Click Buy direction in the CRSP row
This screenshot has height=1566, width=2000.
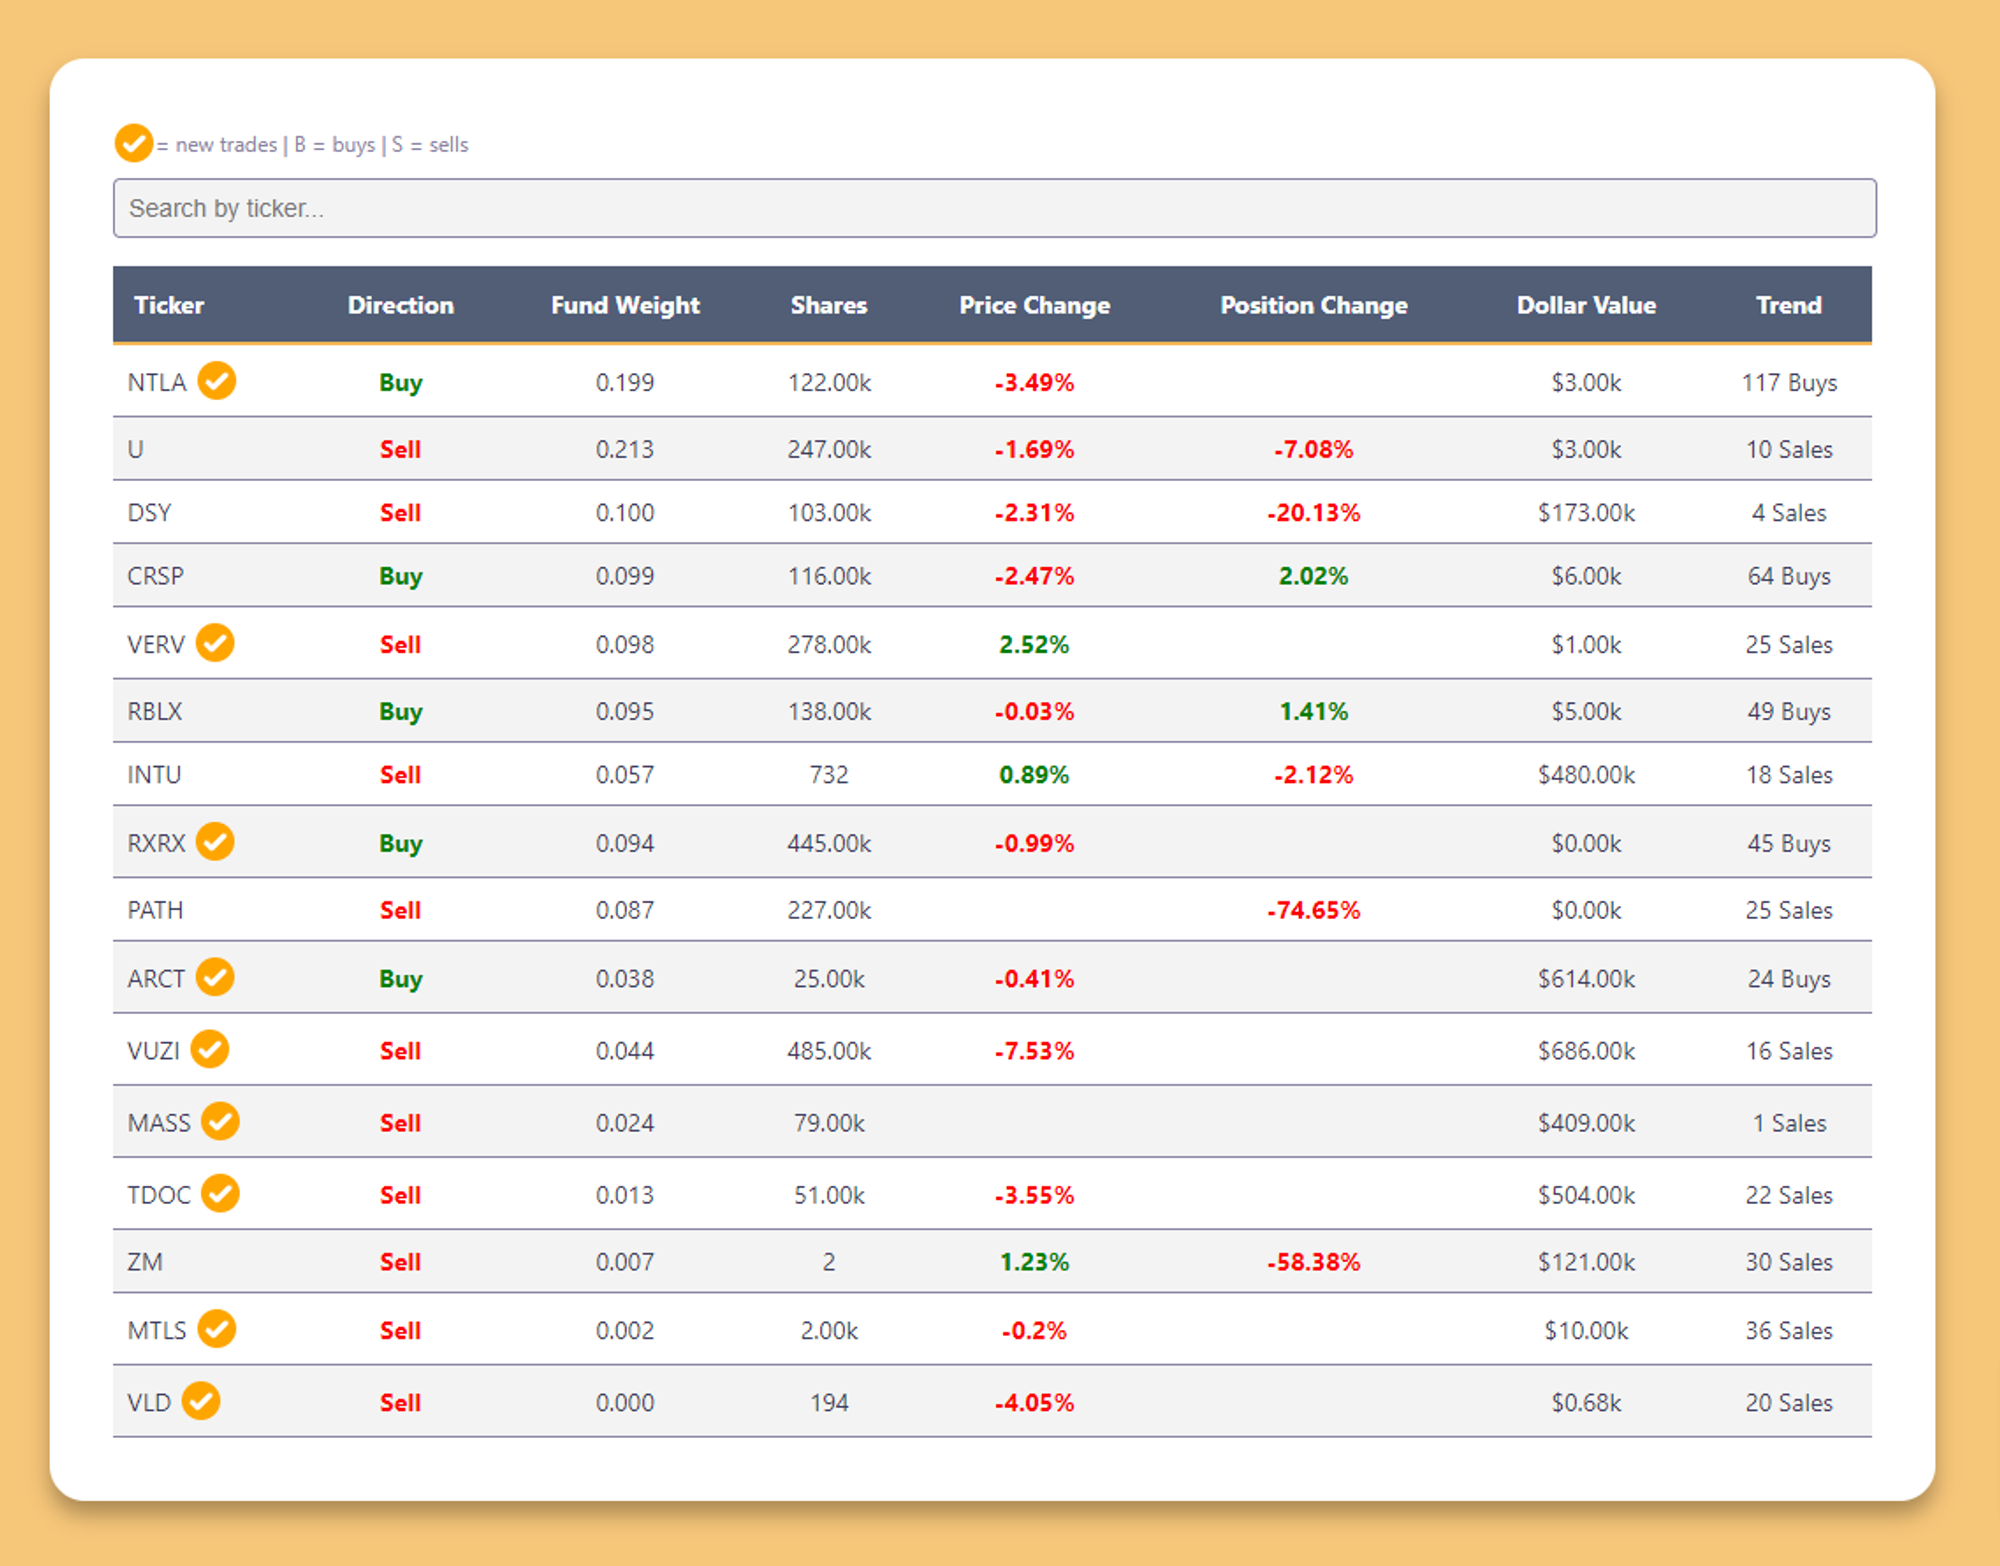pos(400,576)
